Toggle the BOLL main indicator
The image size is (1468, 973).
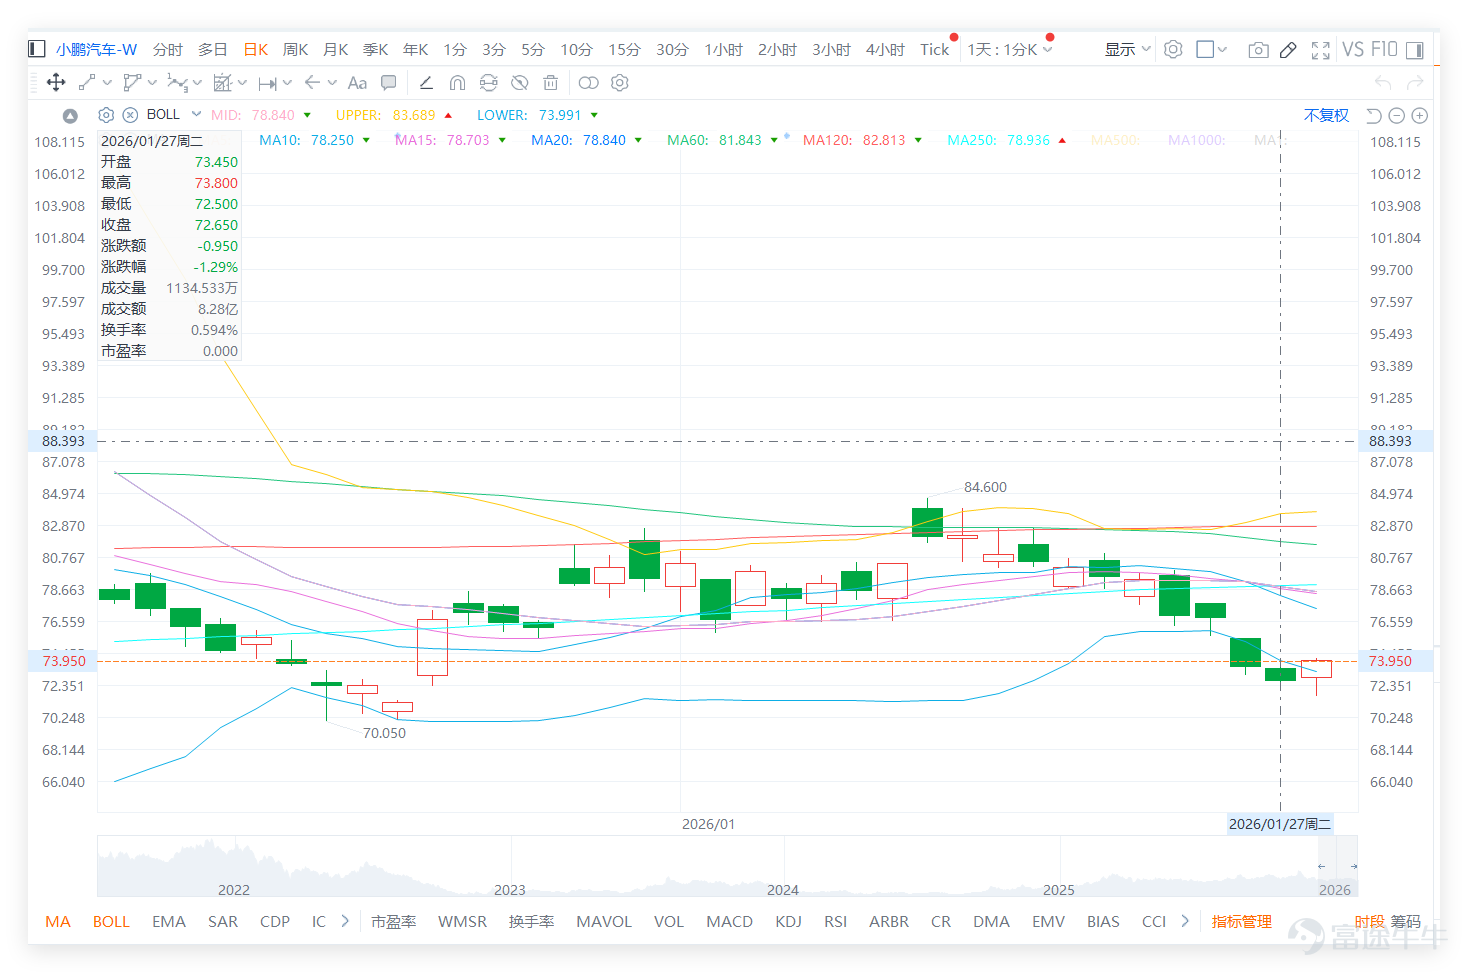pyautogui.click(x=111, y=921)
